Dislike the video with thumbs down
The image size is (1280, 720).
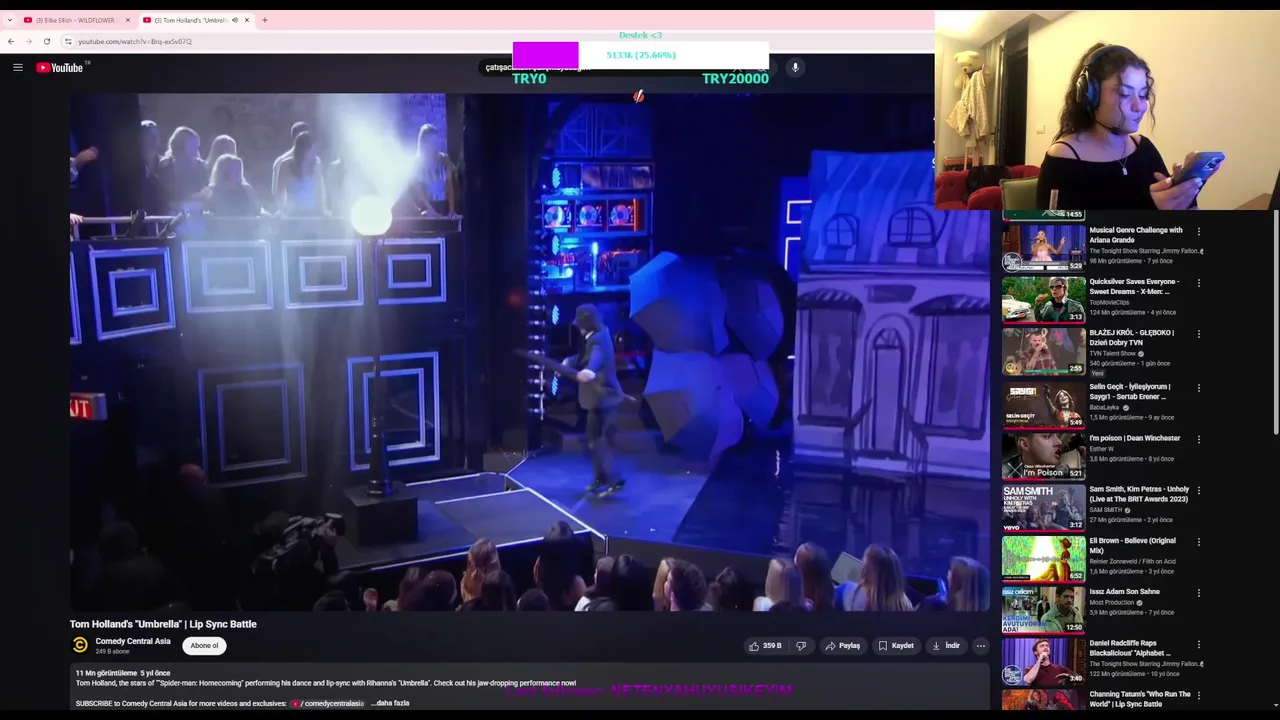click(801, 646)
